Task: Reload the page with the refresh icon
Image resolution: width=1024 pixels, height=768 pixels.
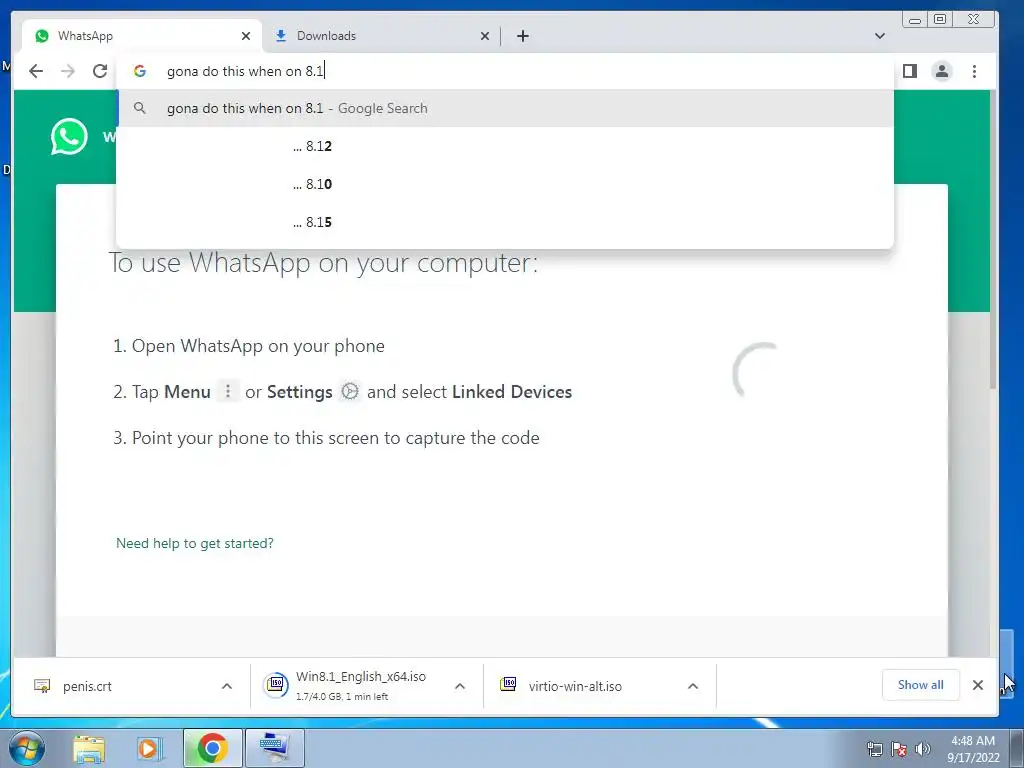Action: click(x=100, y=71)
